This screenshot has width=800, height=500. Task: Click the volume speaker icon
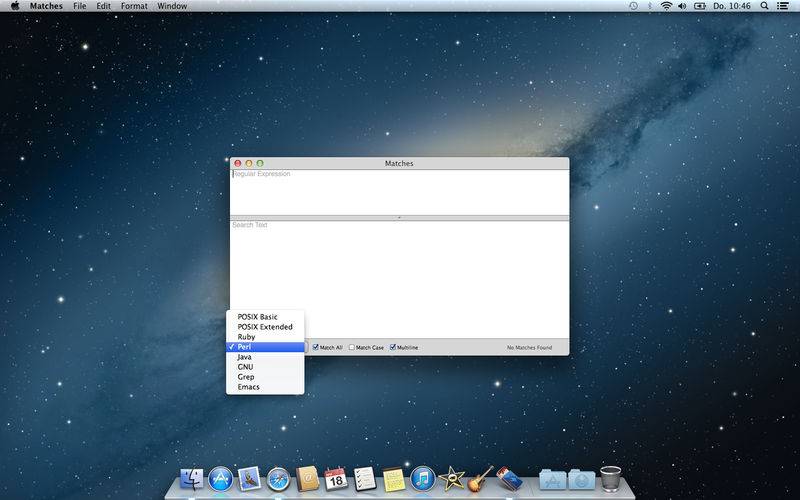click(x=682, y=6)
